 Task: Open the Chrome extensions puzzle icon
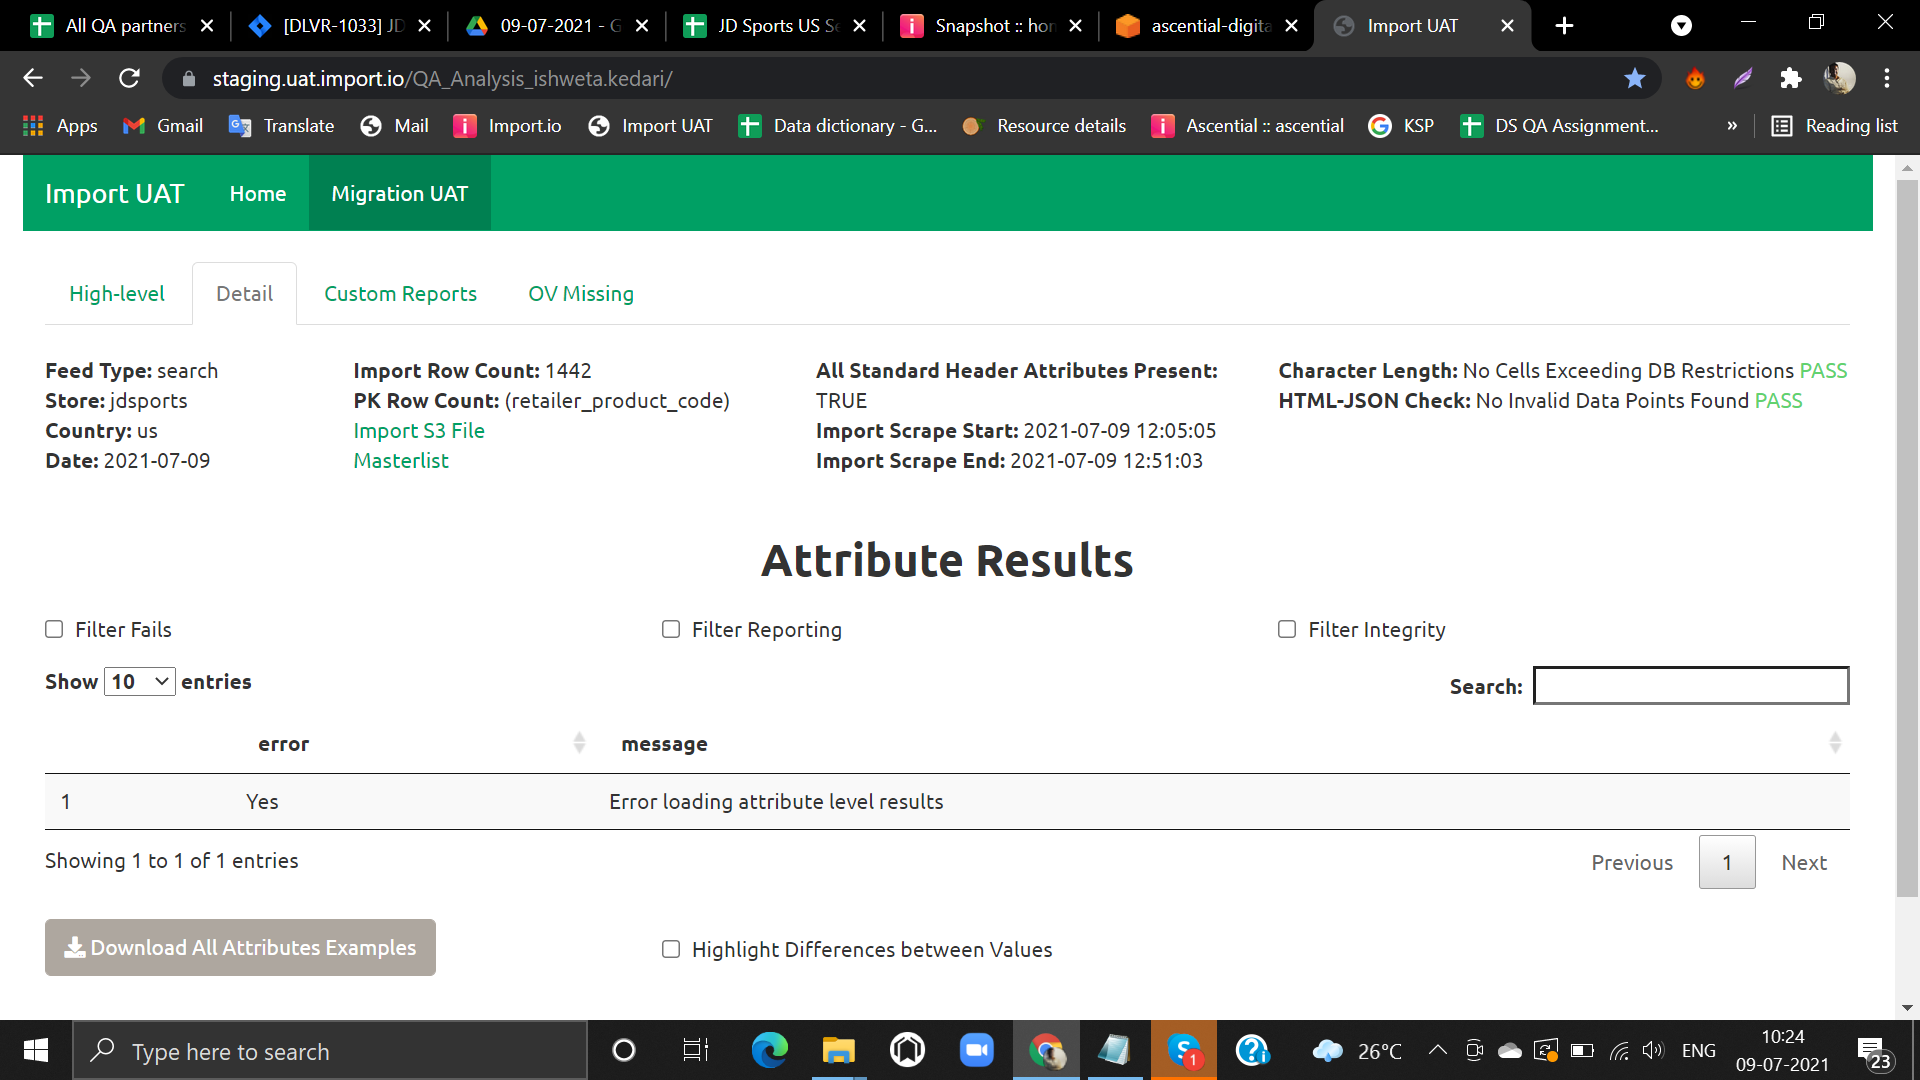pos(1790,78)
